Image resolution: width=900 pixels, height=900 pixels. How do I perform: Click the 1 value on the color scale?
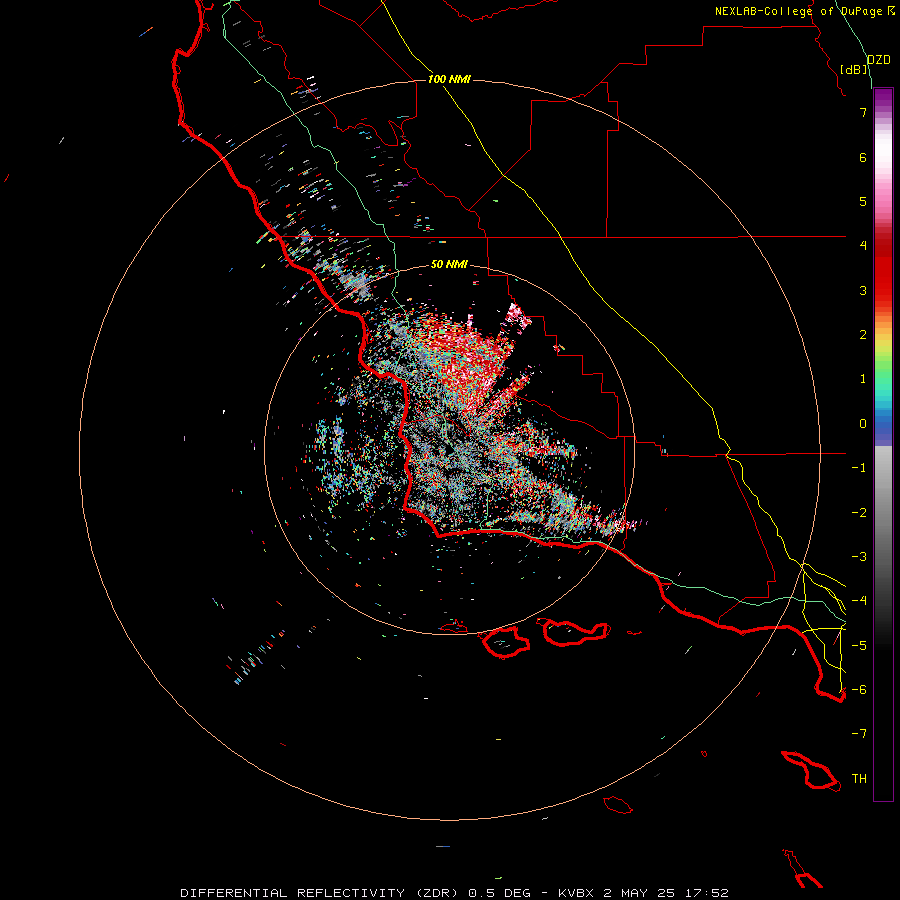[x=863, y=379]
